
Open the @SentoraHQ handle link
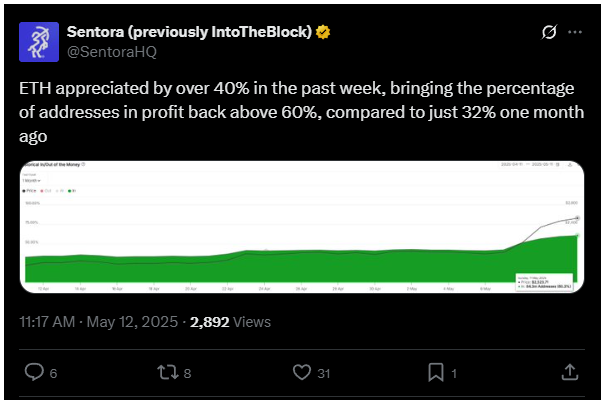tap(112, 52)
